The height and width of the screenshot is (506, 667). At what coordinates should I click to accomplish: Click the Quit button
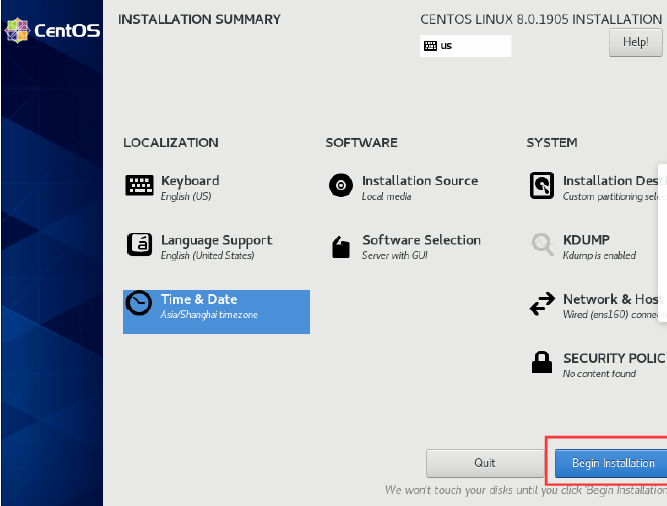tap(485, 463)
